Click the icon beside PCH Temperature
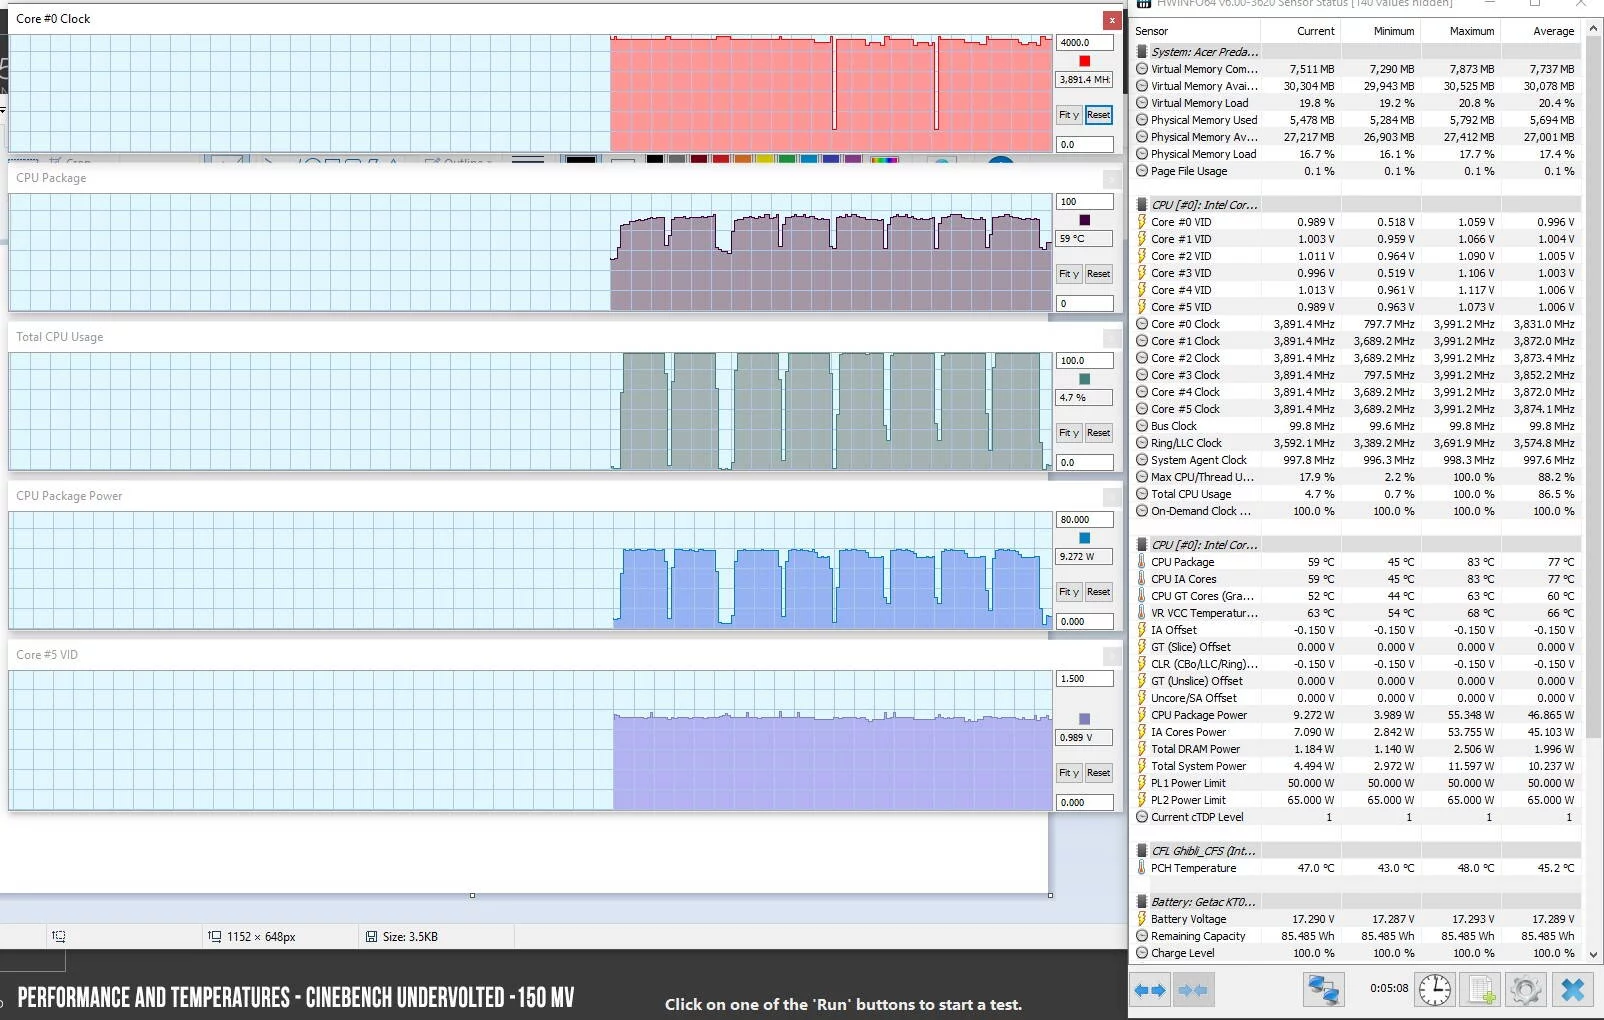Image resolution: width=1604 pixels, height=1020 pixels. 1142,868
